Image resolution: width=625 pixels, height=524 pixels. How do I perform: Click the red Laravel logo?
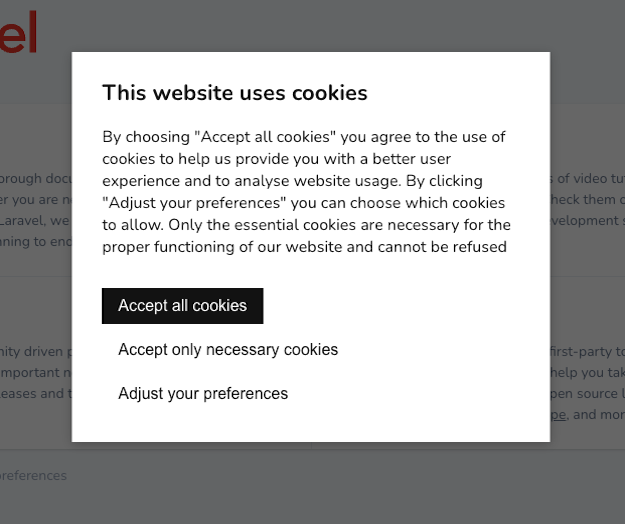20,32
